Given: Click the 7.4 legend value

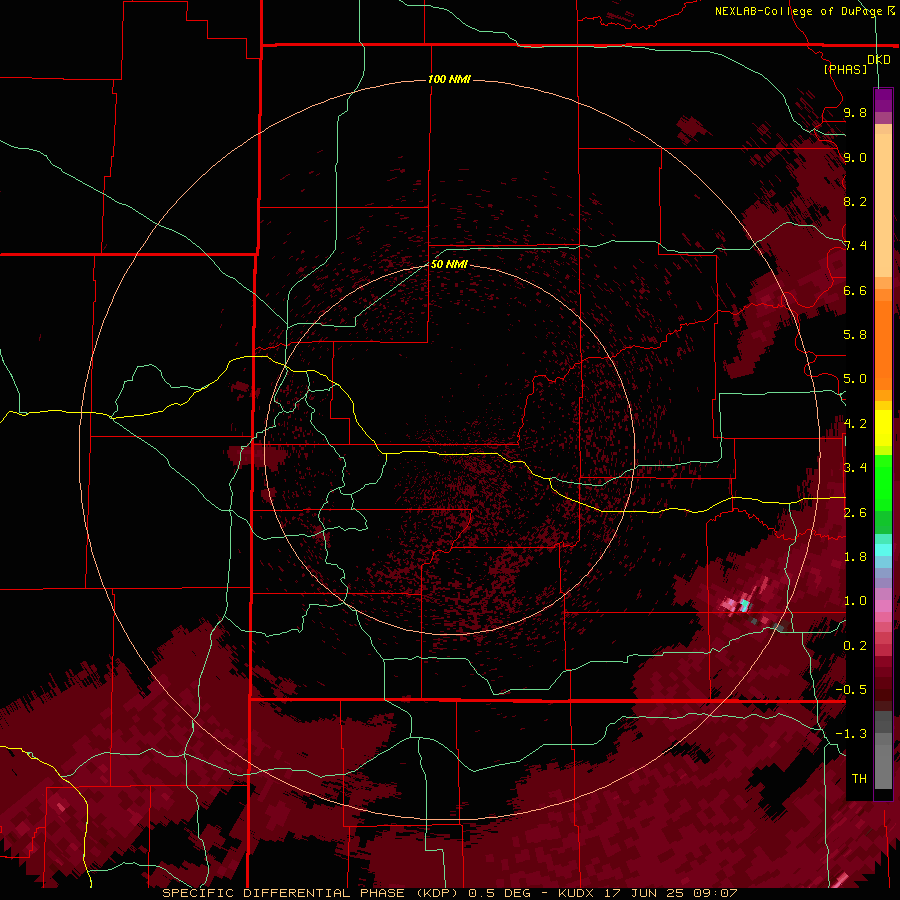Looking at the screenshot, I should click(855, 246).
